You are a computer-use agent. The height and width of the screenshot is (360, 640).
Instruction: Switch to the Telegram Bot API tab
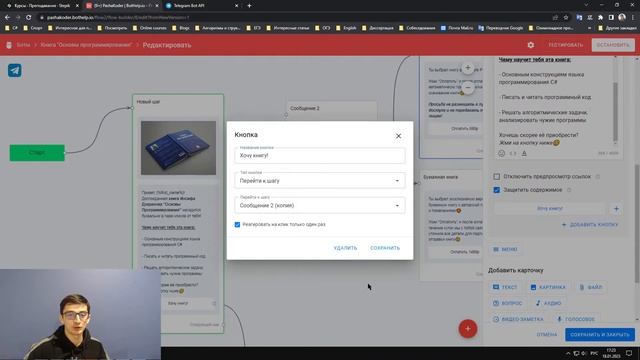201,6
